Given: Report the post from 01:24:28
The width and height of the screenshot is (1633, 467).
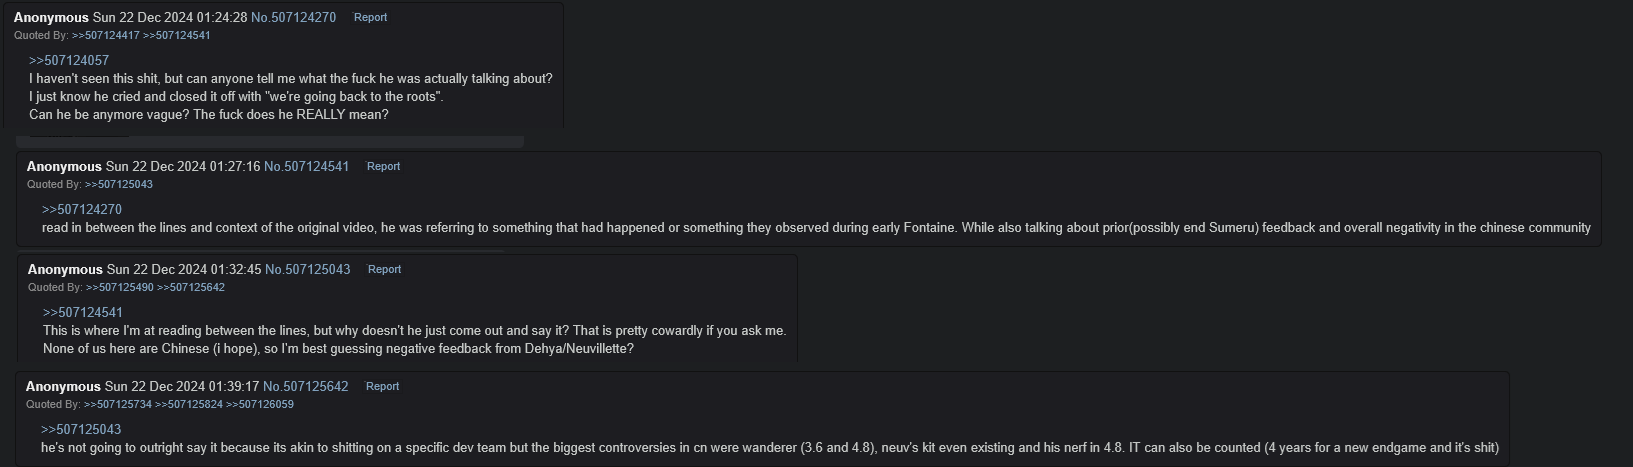Looking at the screenshot, I should pyautogui.click(x=370, y=18).
